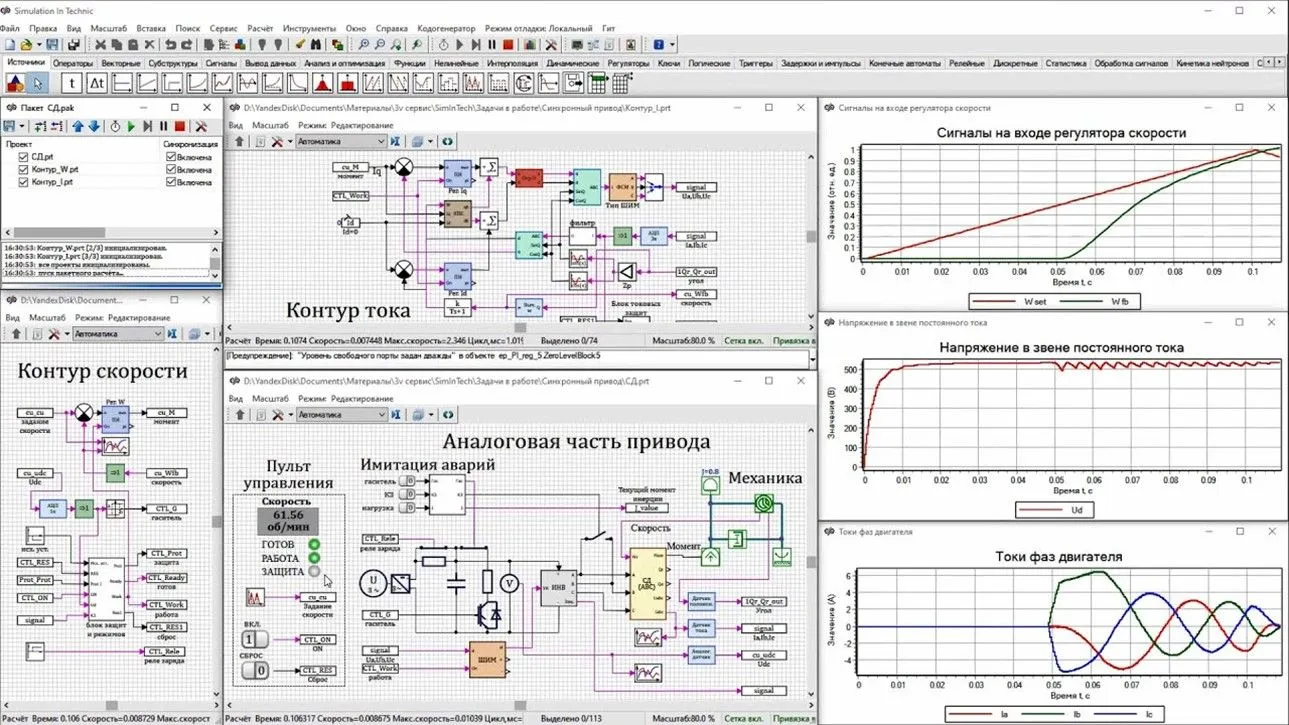Click the CTL_ON block in the control panel
Viewport: 1289px width, 725px height.
(319, 641)
